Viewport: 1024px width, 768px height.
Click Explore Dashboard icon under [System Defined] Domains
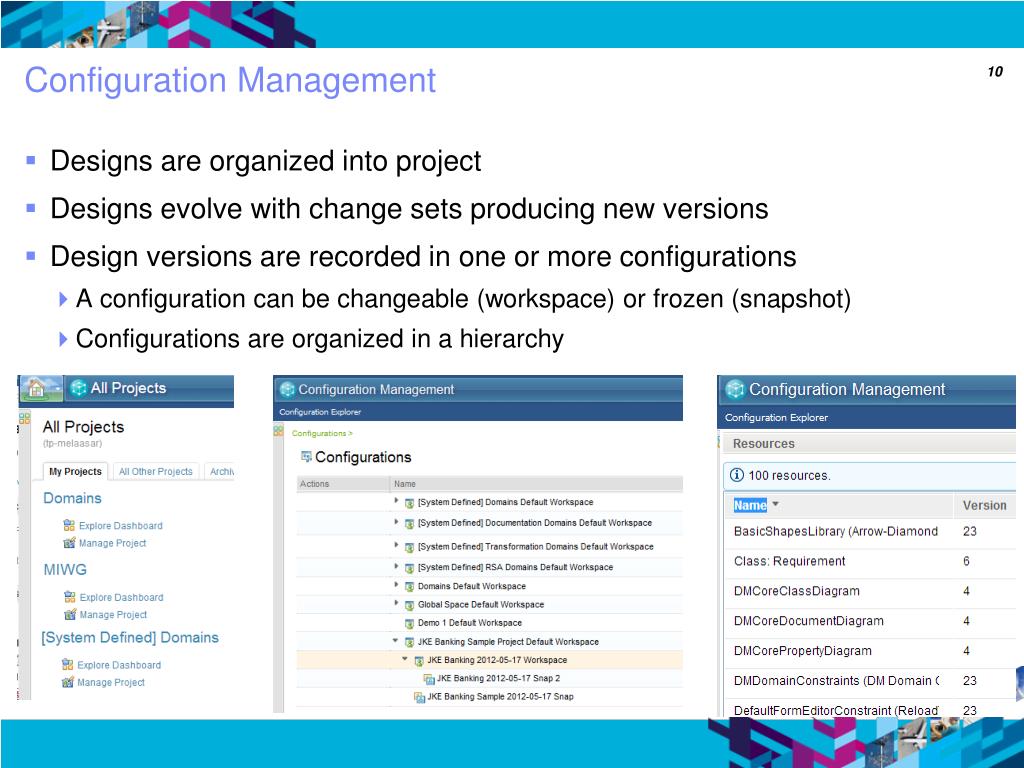click(x=68, y=665)
